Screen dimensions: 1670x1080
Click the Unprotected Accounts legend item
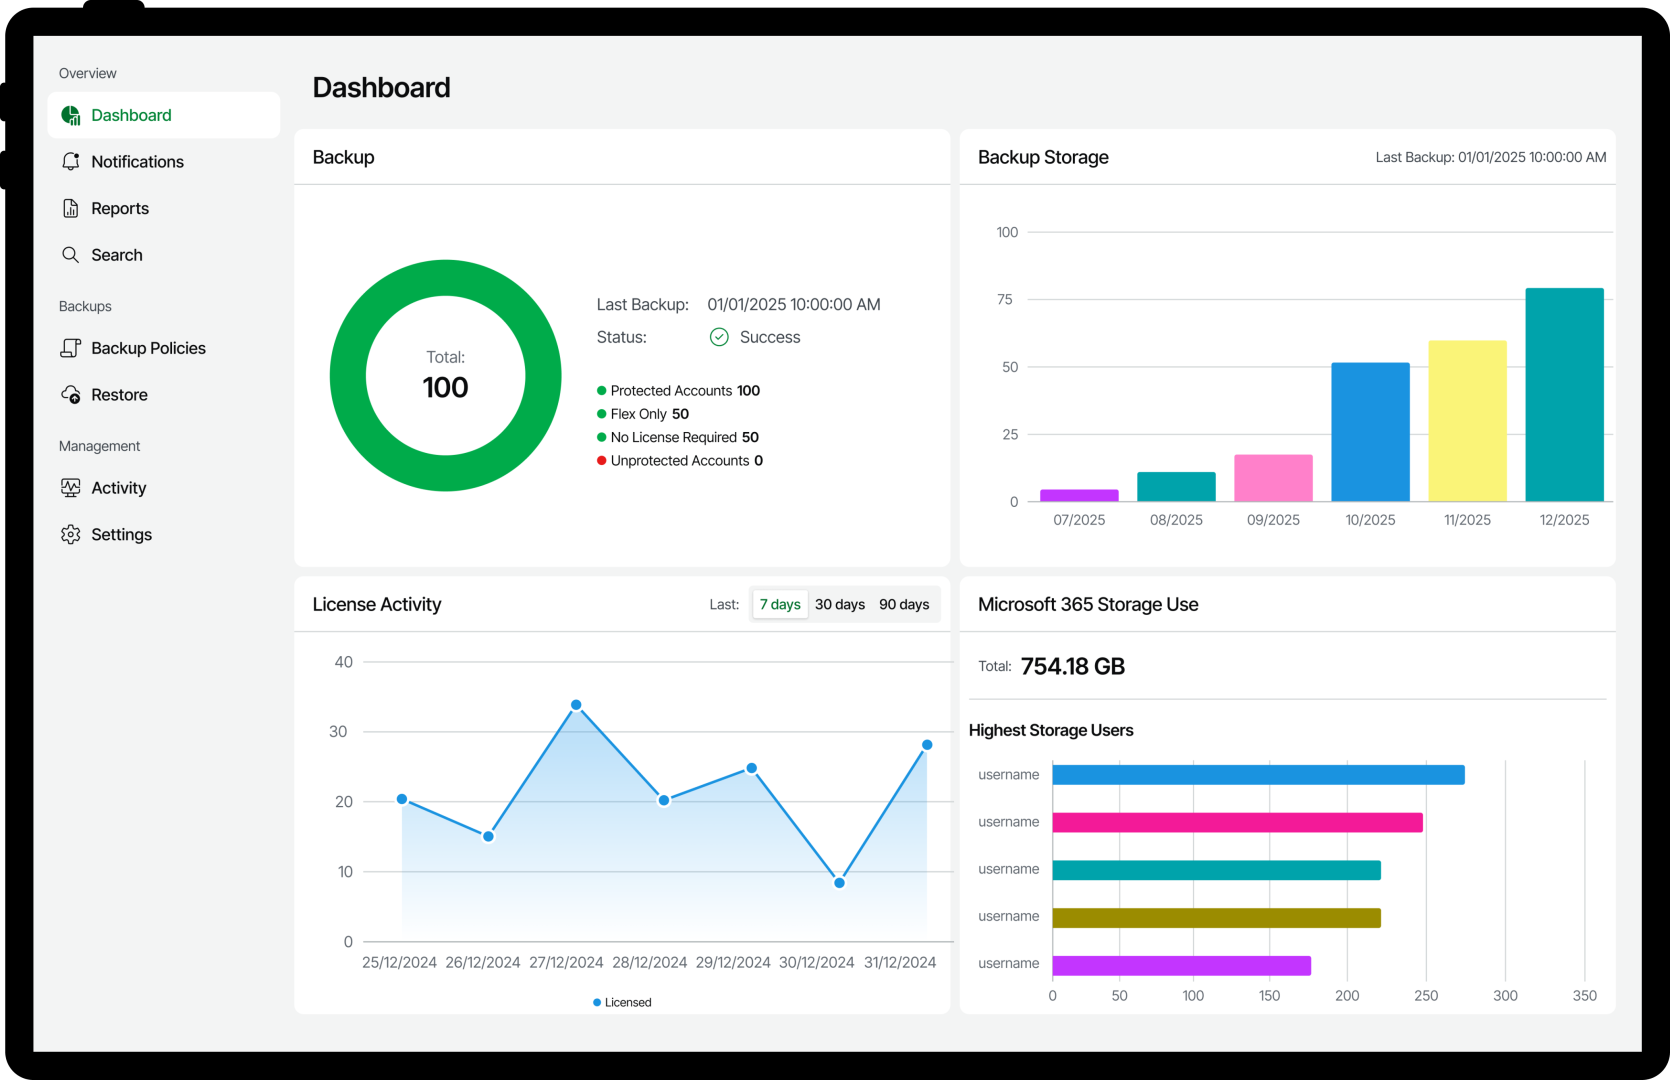[680, 461]
